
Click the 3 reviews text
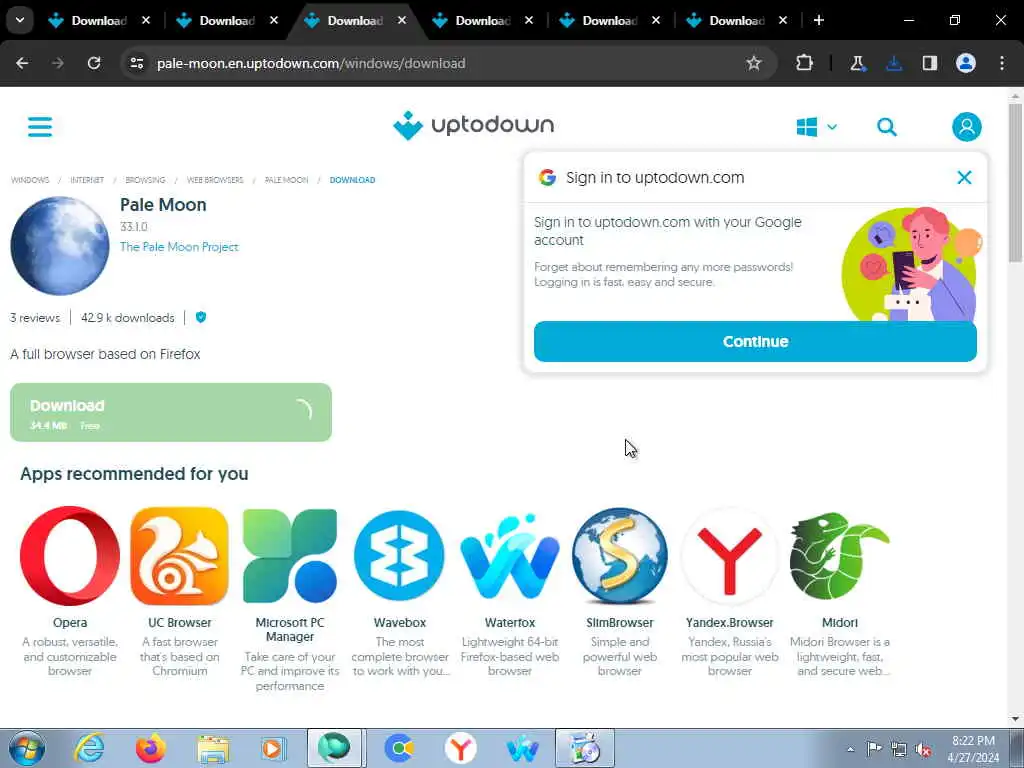pyautogui.click(x=35, y=318)
